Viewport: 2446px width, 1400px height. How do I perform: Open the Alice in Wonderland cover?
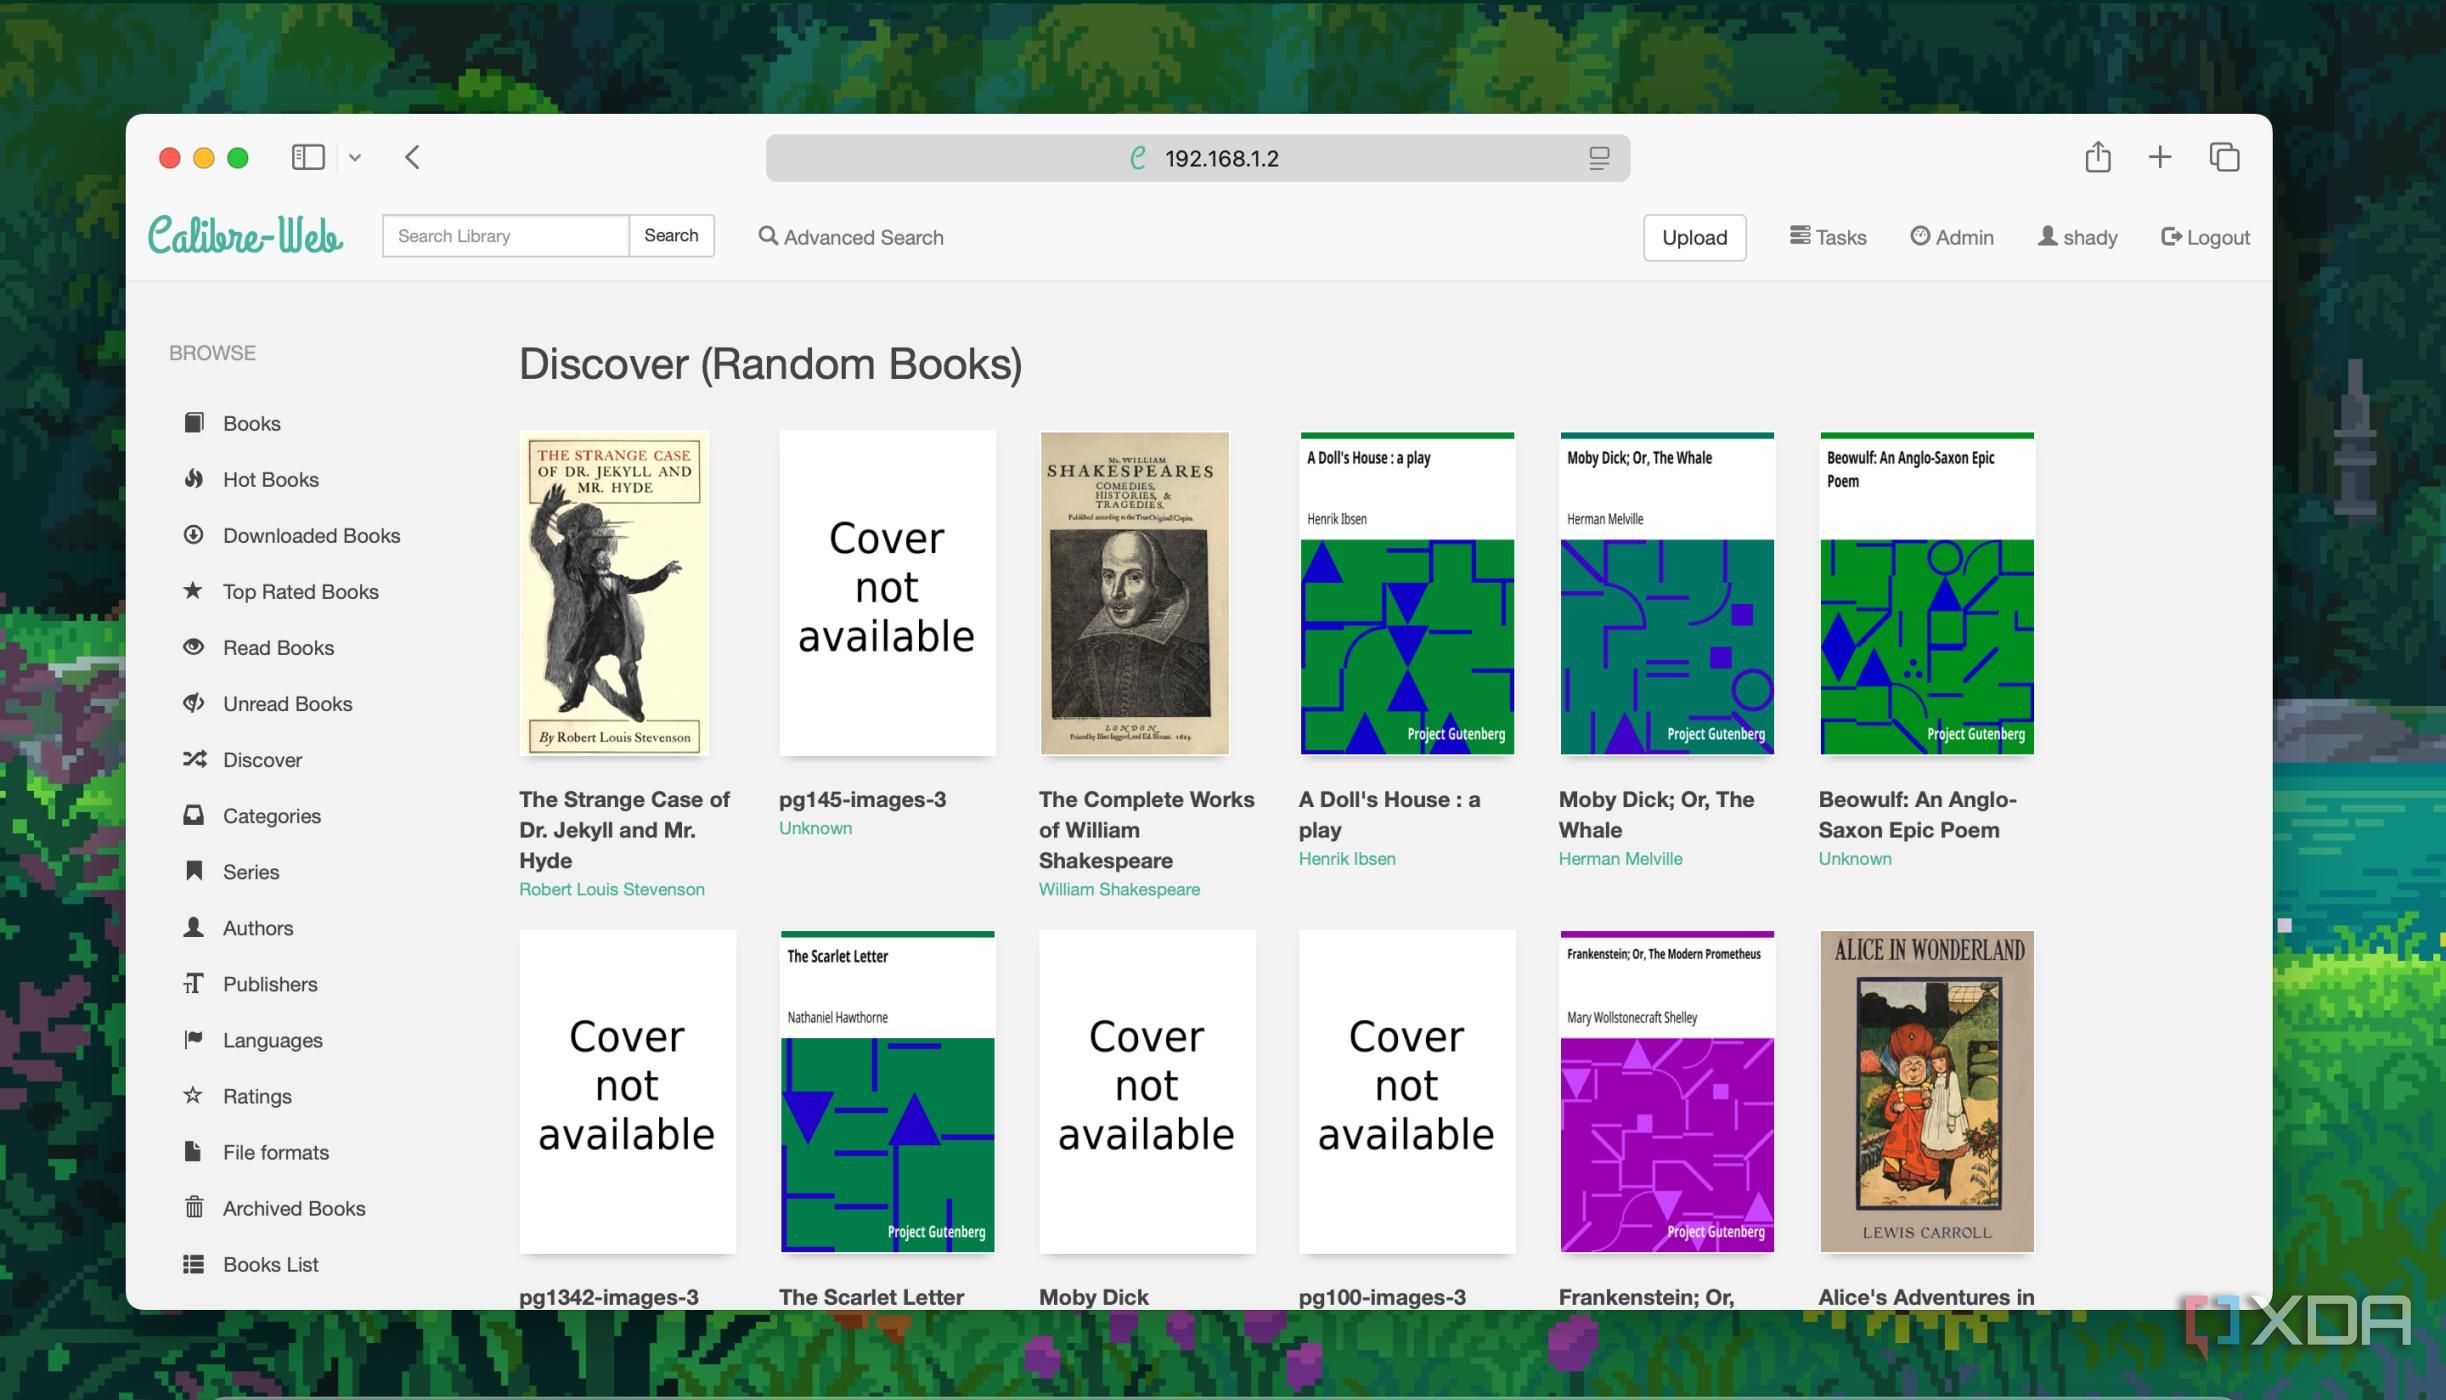1927,1091
